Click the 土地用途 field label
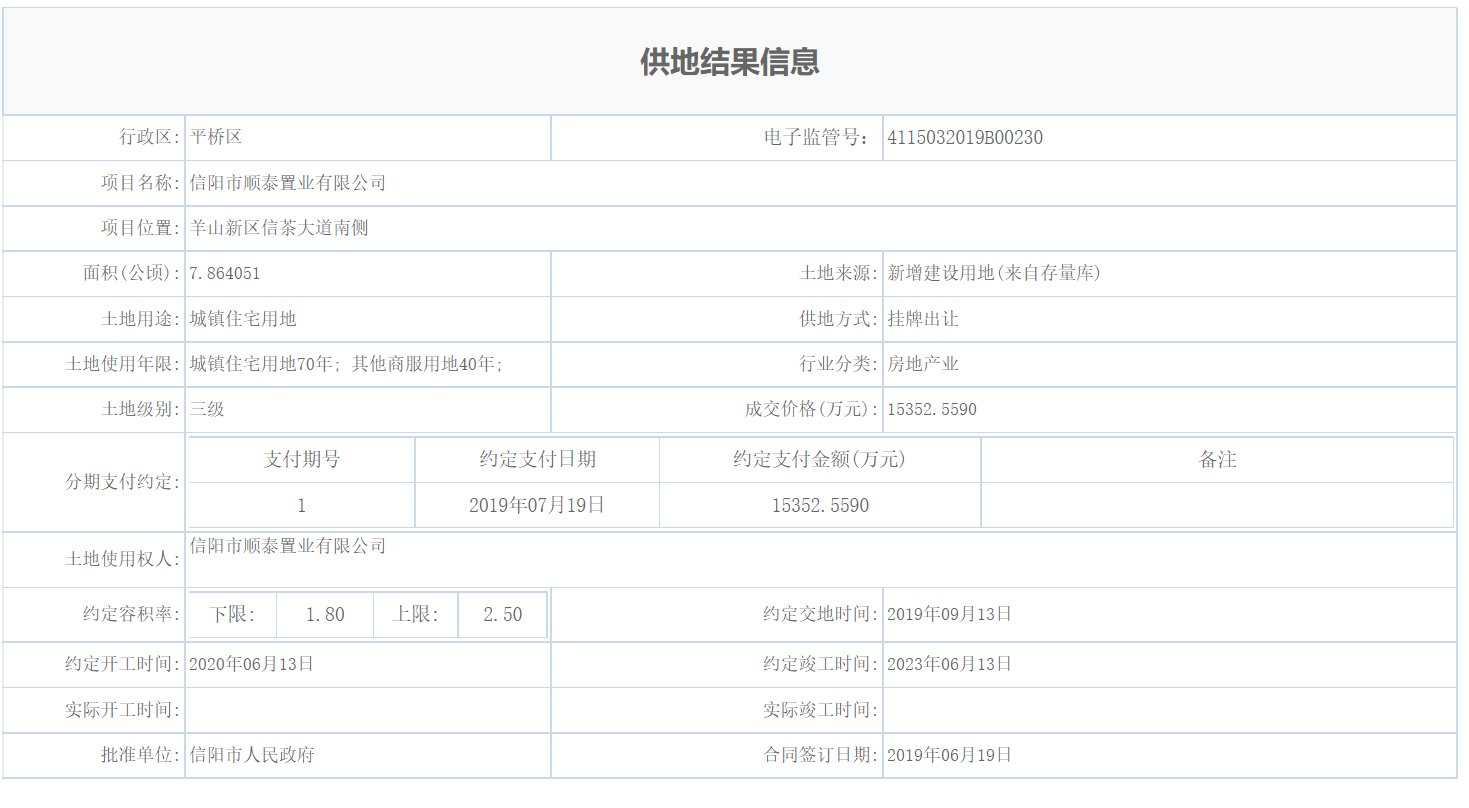 click(141, 319)
